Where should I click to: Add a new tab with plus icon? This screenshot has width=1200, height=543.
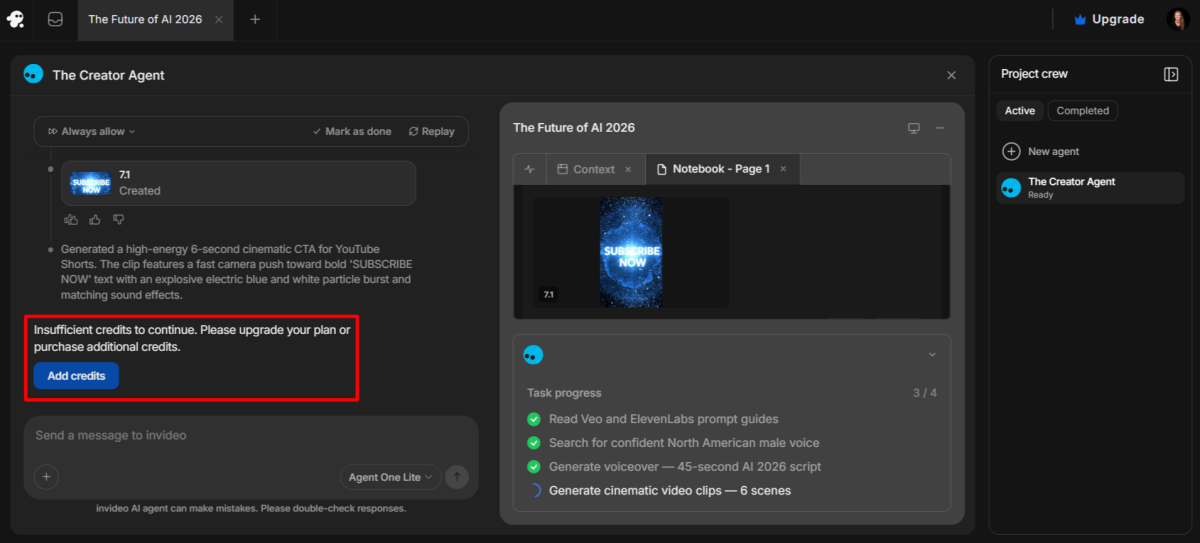(x=255, y=19)
